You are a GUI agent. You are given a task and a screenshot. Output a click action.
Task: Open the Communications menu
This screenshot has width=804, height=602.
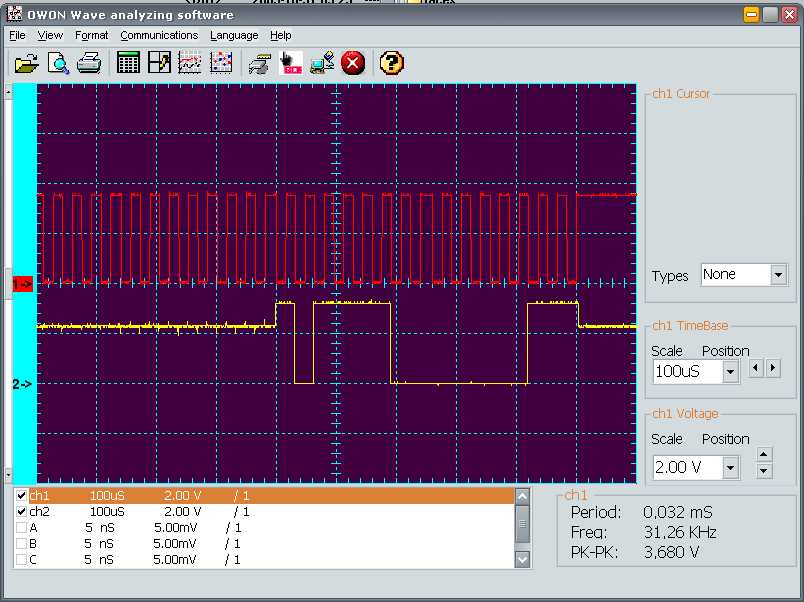coord(159,35)
